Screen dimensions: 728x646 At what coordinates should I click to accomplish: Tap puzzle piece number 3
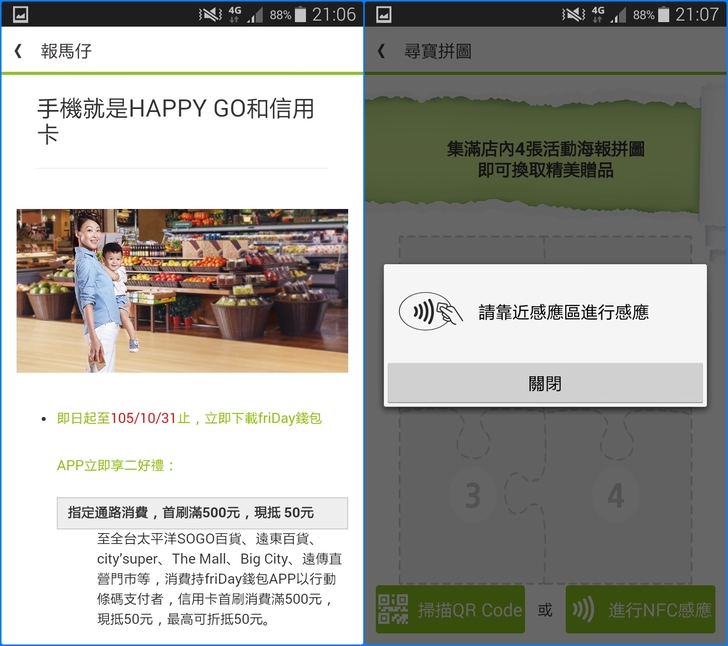pyautogui.click(x=473, y=495)
